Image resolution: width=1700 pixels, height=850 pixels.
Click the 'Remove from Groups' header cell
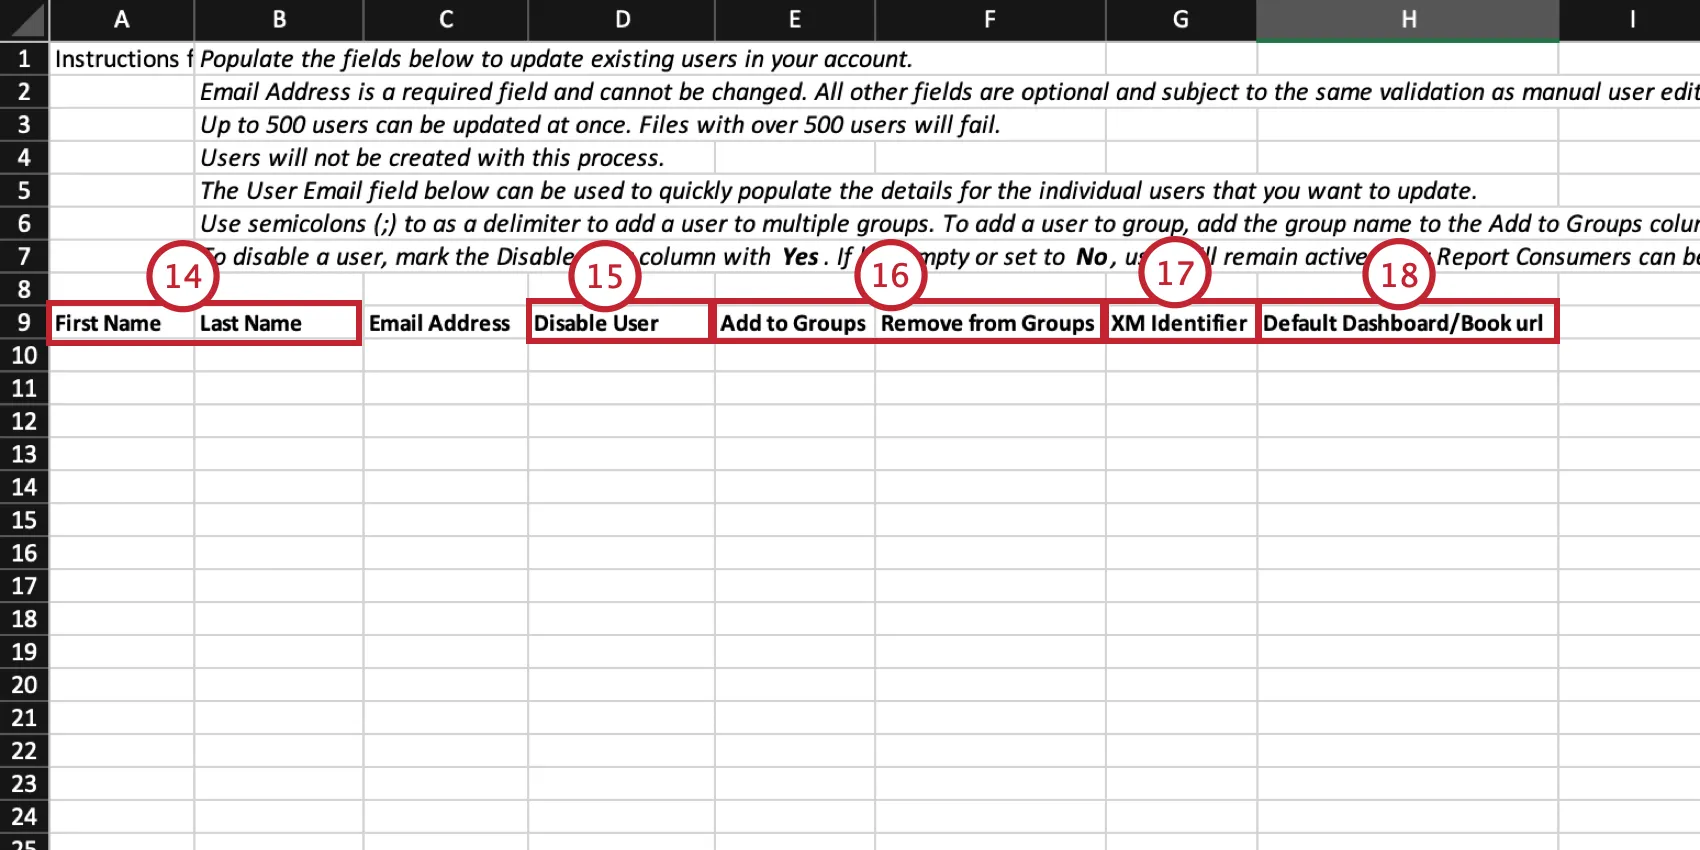tap(990, 323)
